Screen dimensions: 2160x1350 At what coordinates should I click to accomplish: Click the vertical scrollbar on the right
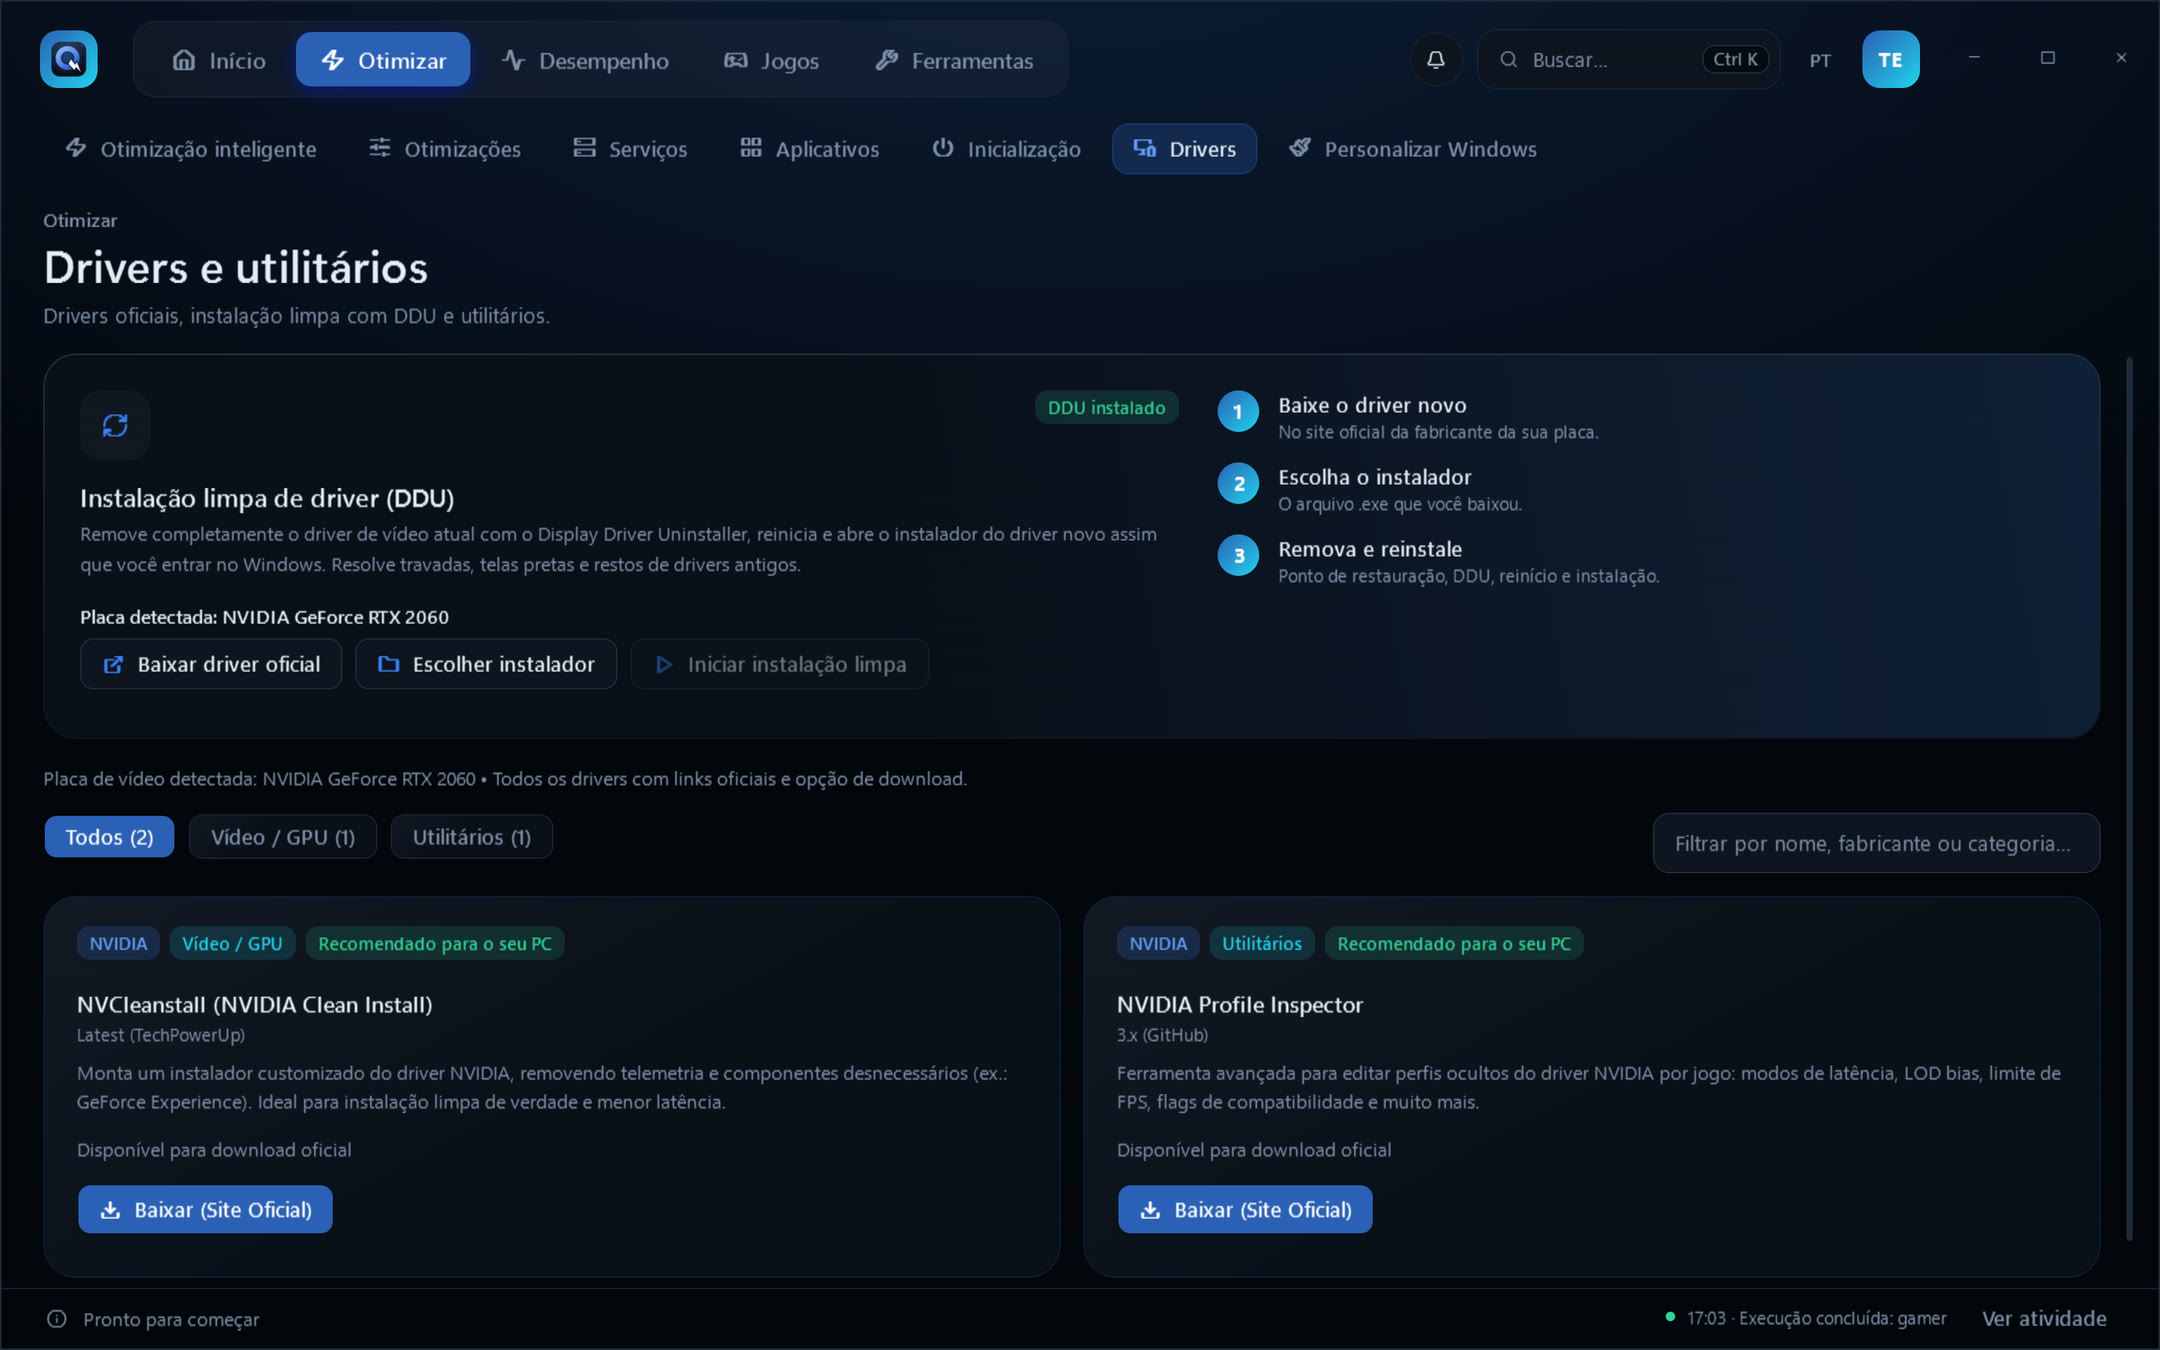2129,798
